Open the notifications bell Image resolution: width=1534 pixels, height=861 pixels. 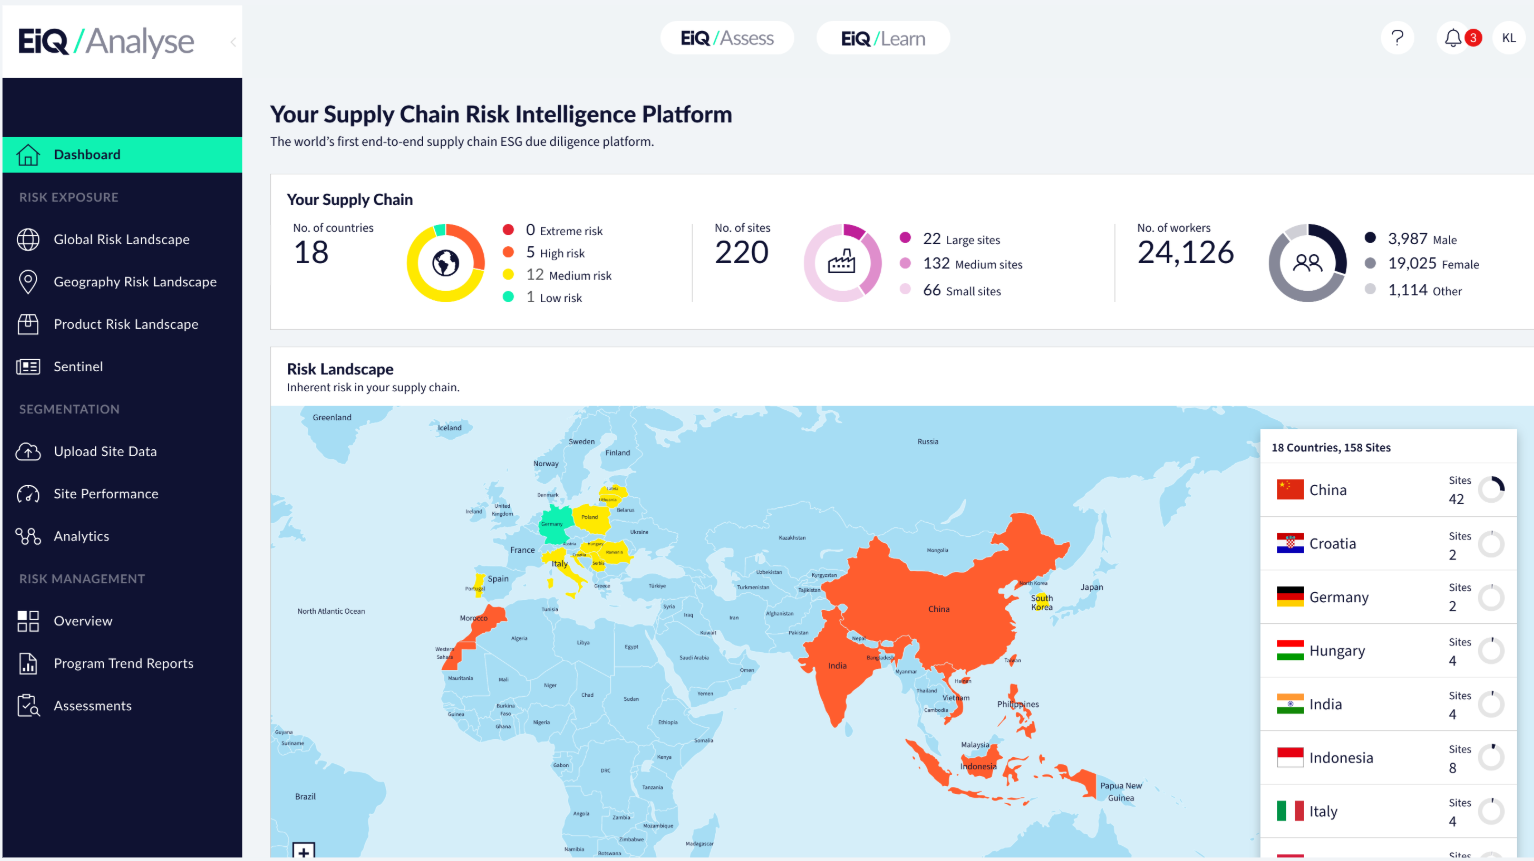(1453, 37)
